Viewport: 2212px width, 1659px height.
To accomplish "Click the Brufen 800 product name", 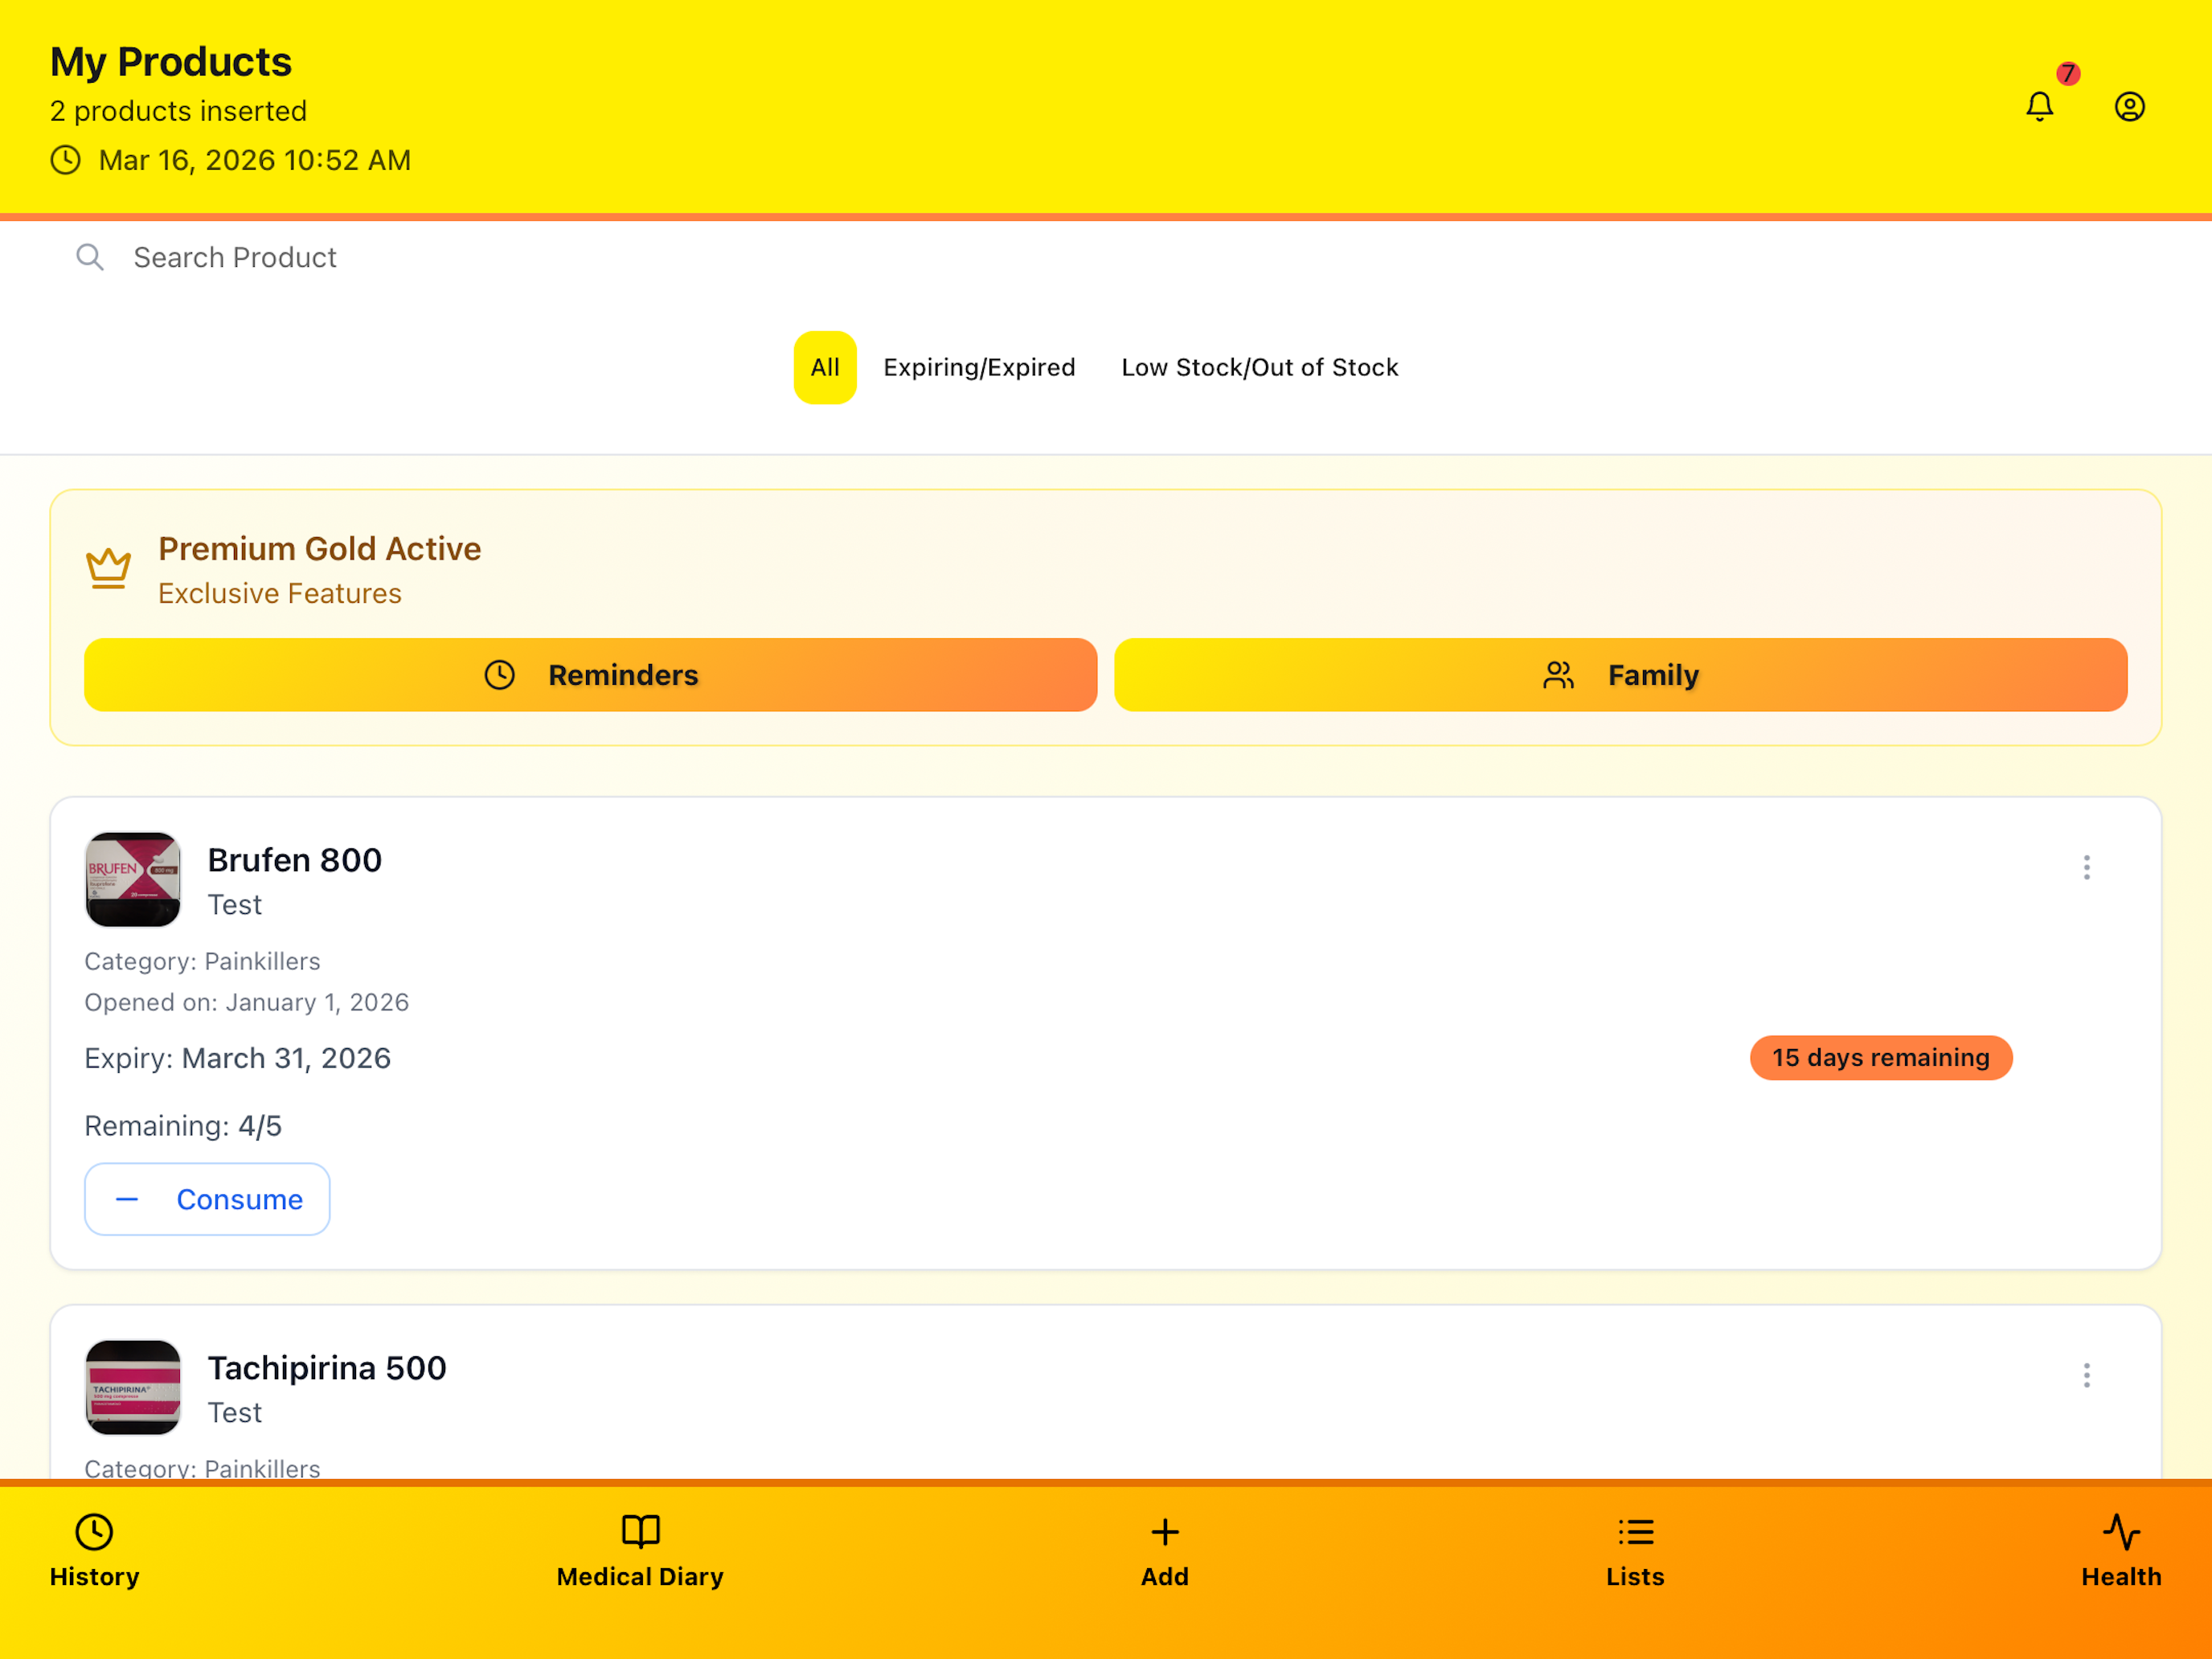I will pyautogui.click(x=295, y=860).
